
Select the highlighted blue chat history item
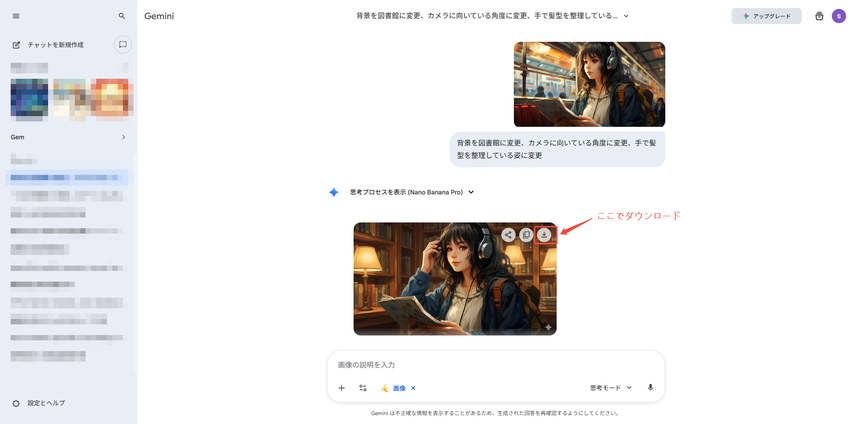67,177
